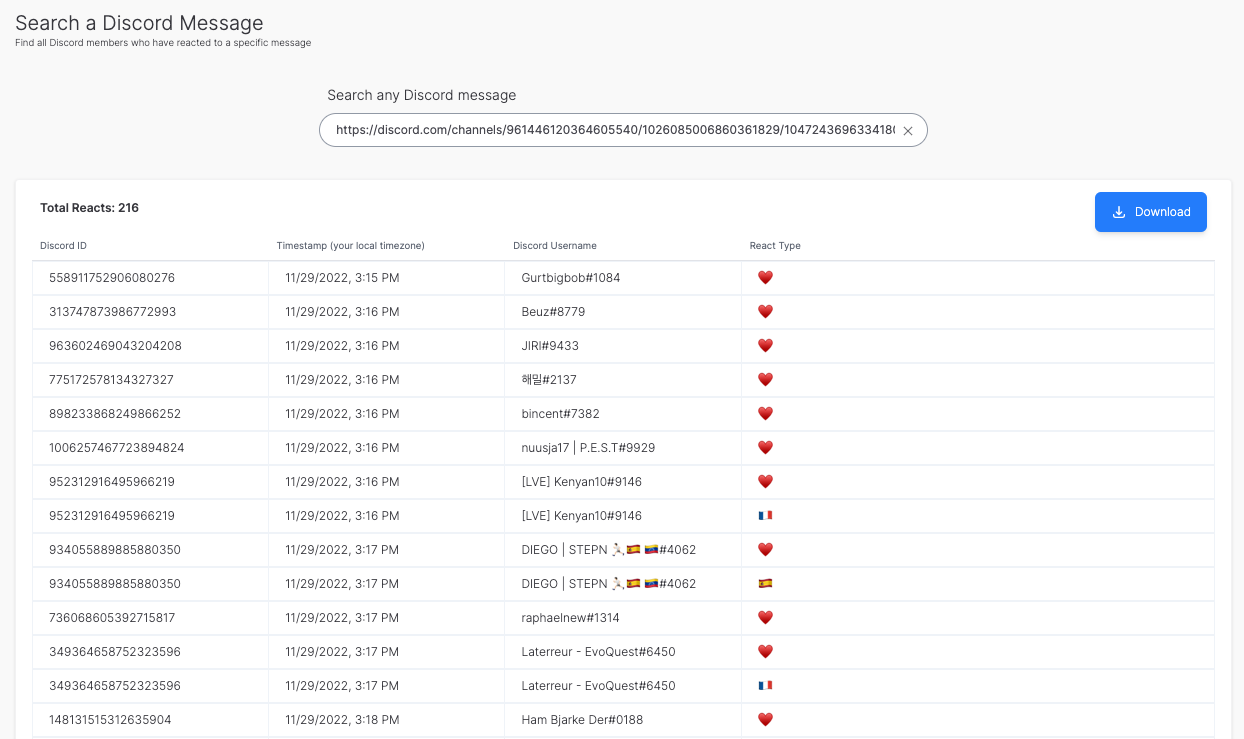The image size is (1244, 739).
Task: Select Discord ID 313747873986772993
Action: click(112, 312)
